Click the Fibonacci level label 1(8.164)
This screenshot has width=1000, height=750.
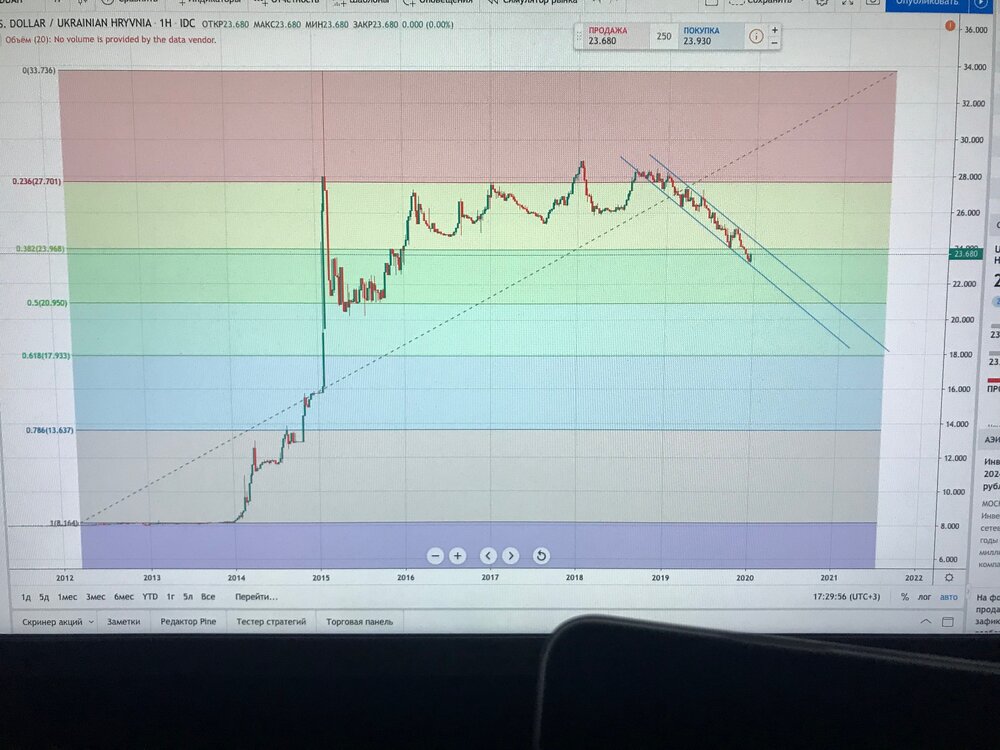[64, 523]
